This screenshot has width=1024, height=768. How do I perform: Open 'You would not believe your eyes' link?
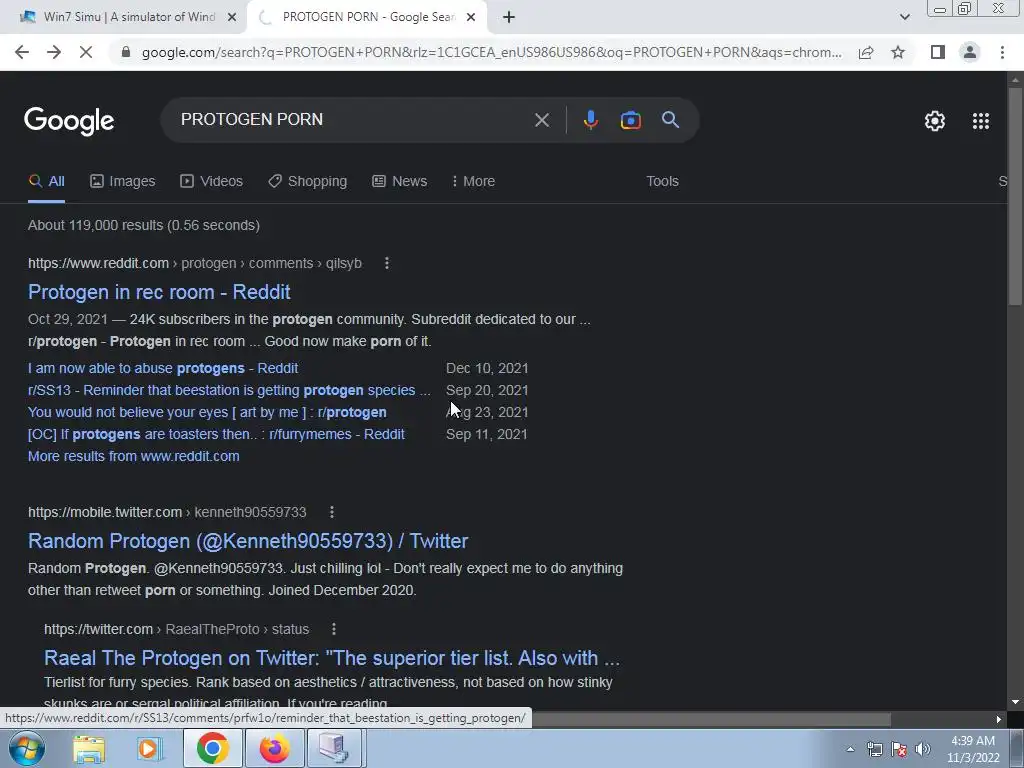point(207,413)
